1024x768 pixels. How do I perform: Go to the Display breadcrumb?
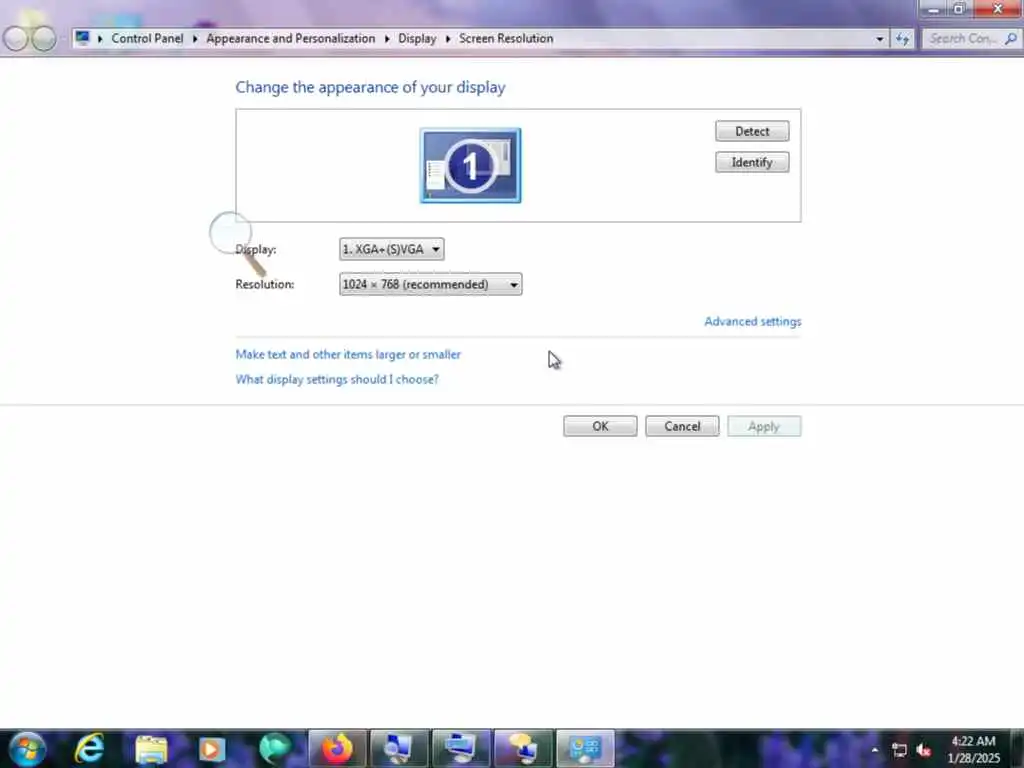coord(417,39)
